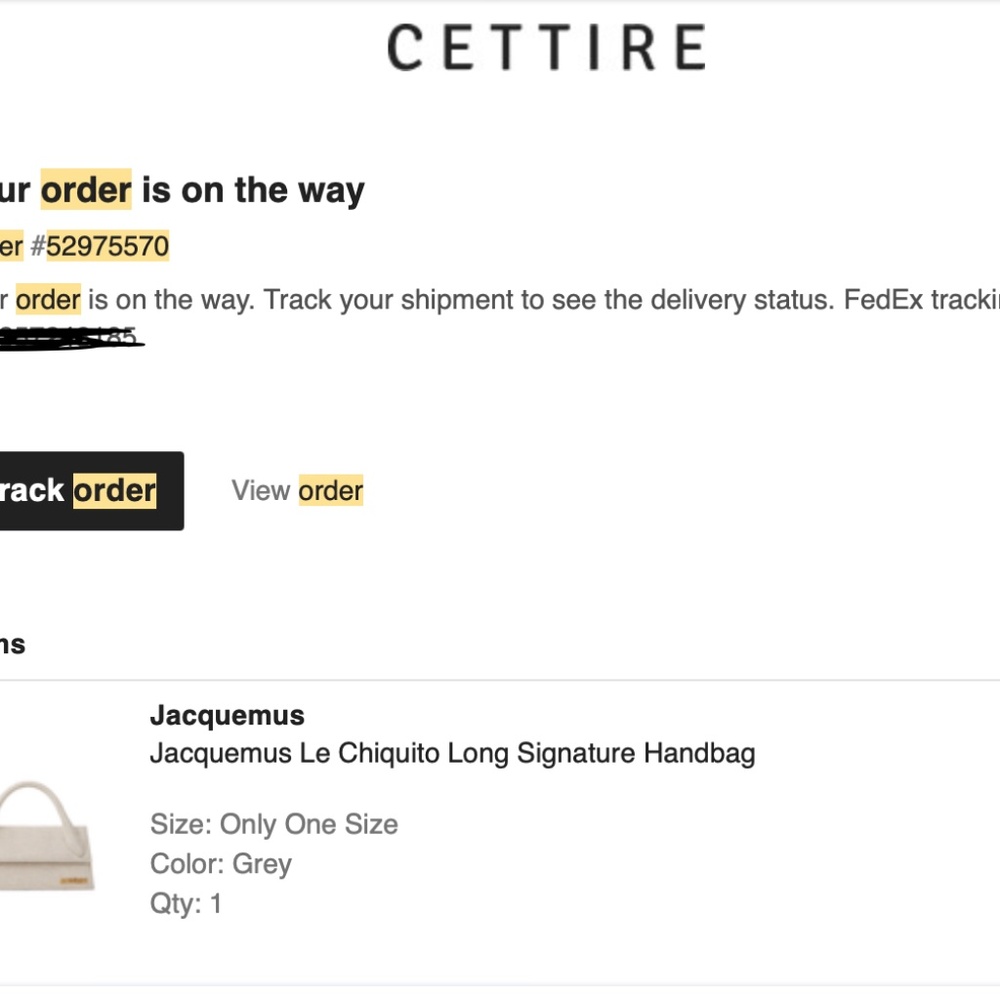Click the 'order is on the way' heading
This screenshot has width=1000, height=1000.
pyautogui.click(x=182, y=189)
